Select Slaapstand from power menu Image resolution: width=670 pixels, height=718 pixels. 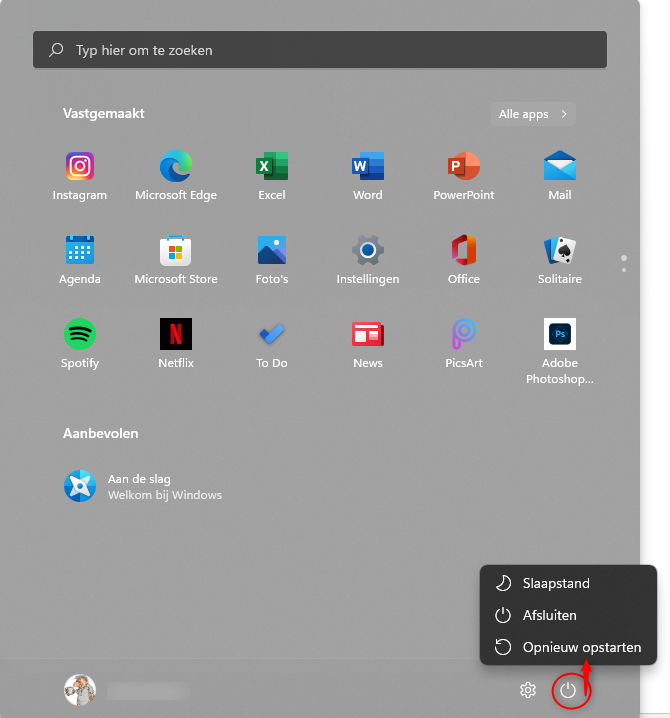[x=568, y=583]
